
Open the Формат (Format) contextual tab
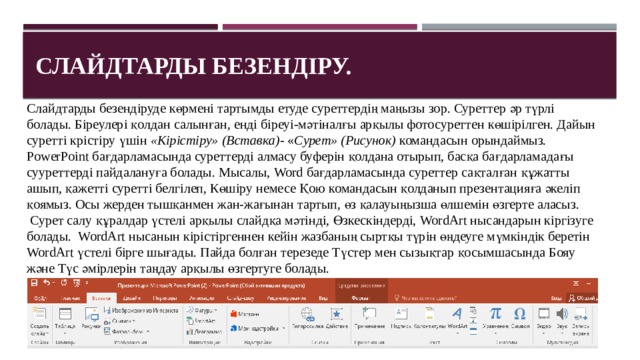click(360, 298)
